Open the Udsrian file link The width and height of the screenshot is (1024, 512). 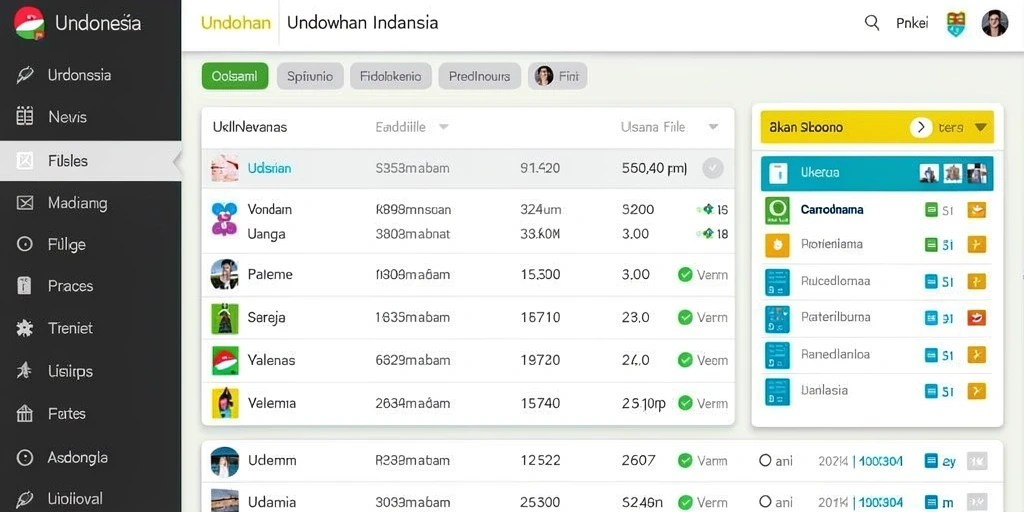[x=270, y=168]
